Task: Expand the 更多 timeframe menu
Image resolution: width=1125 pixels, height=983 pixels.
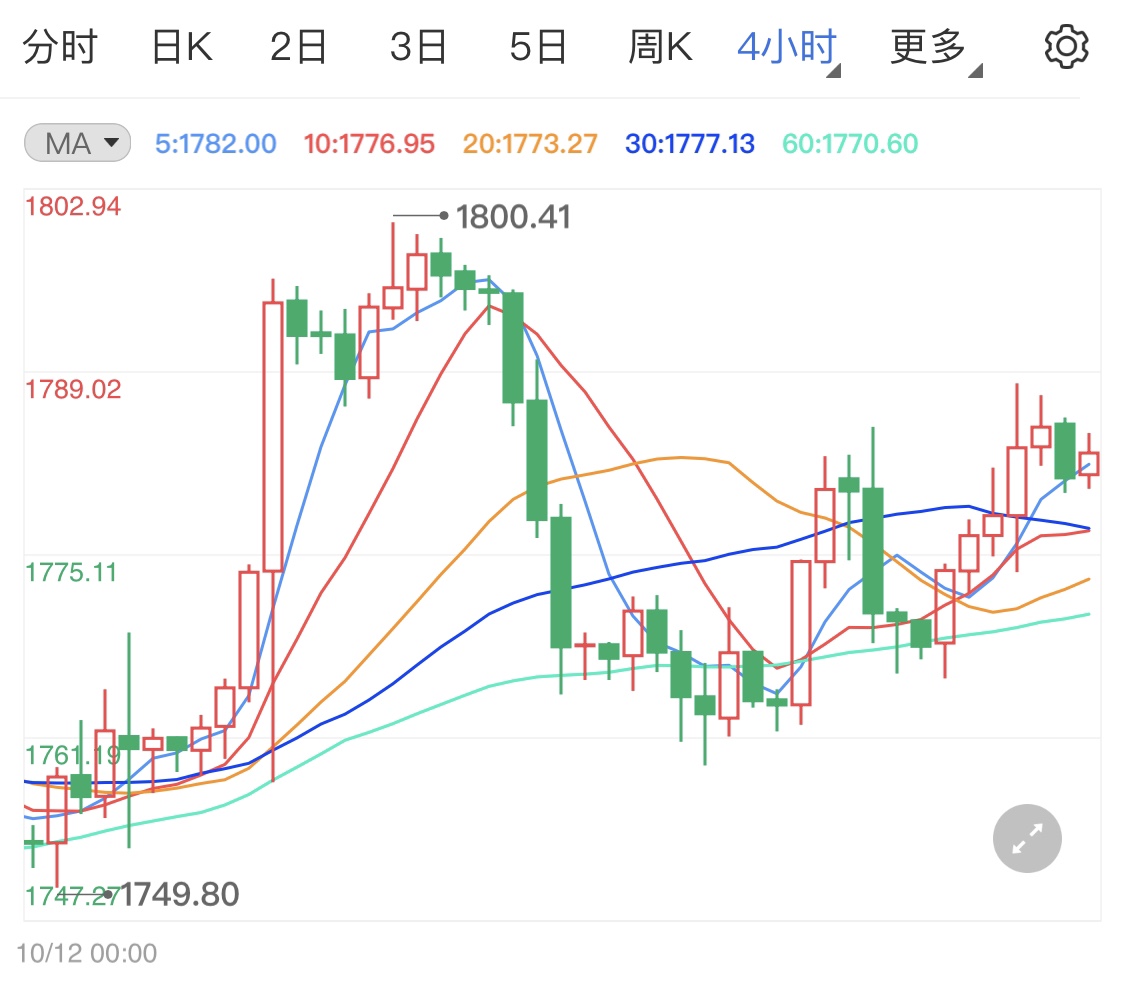Action: coord(935,48)
